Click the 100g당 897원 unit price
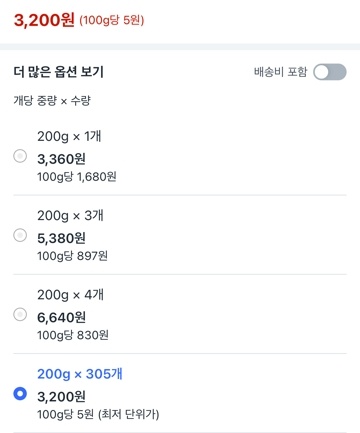The width and height of the screenshot is (360, 433). click(72, 256)
